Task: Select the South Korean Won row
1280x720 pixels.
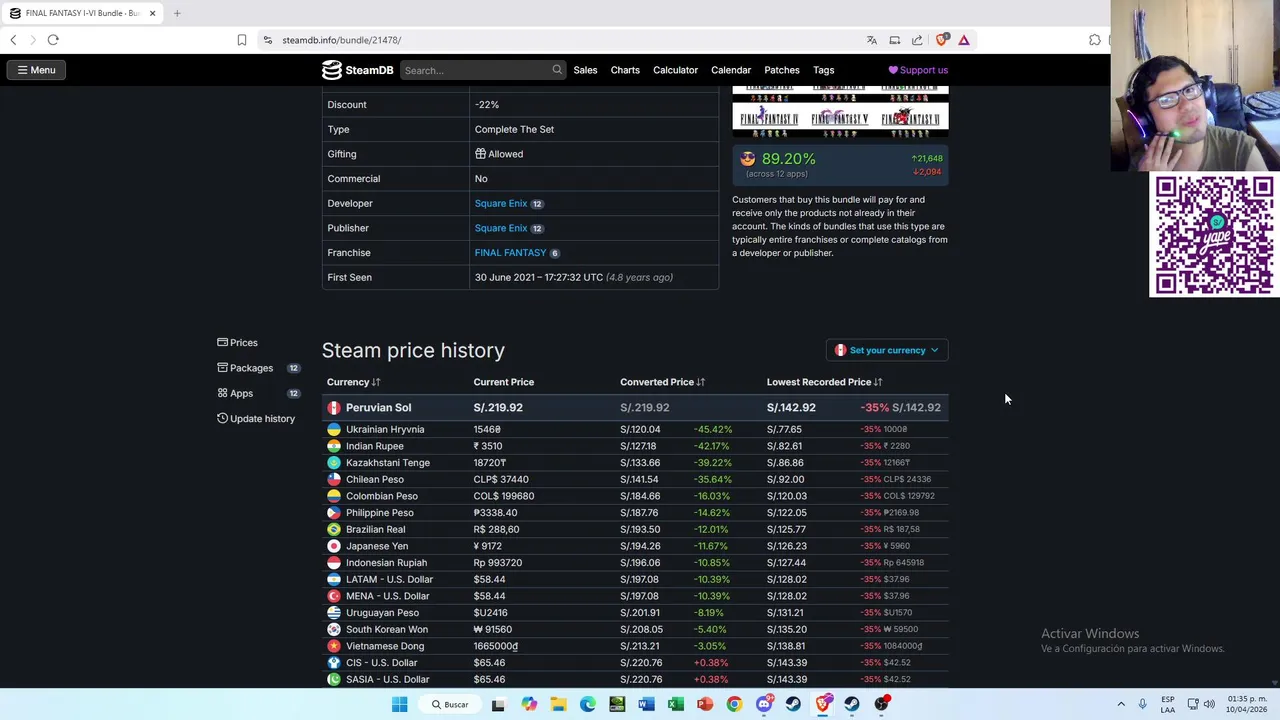Action: pos(634,629)
